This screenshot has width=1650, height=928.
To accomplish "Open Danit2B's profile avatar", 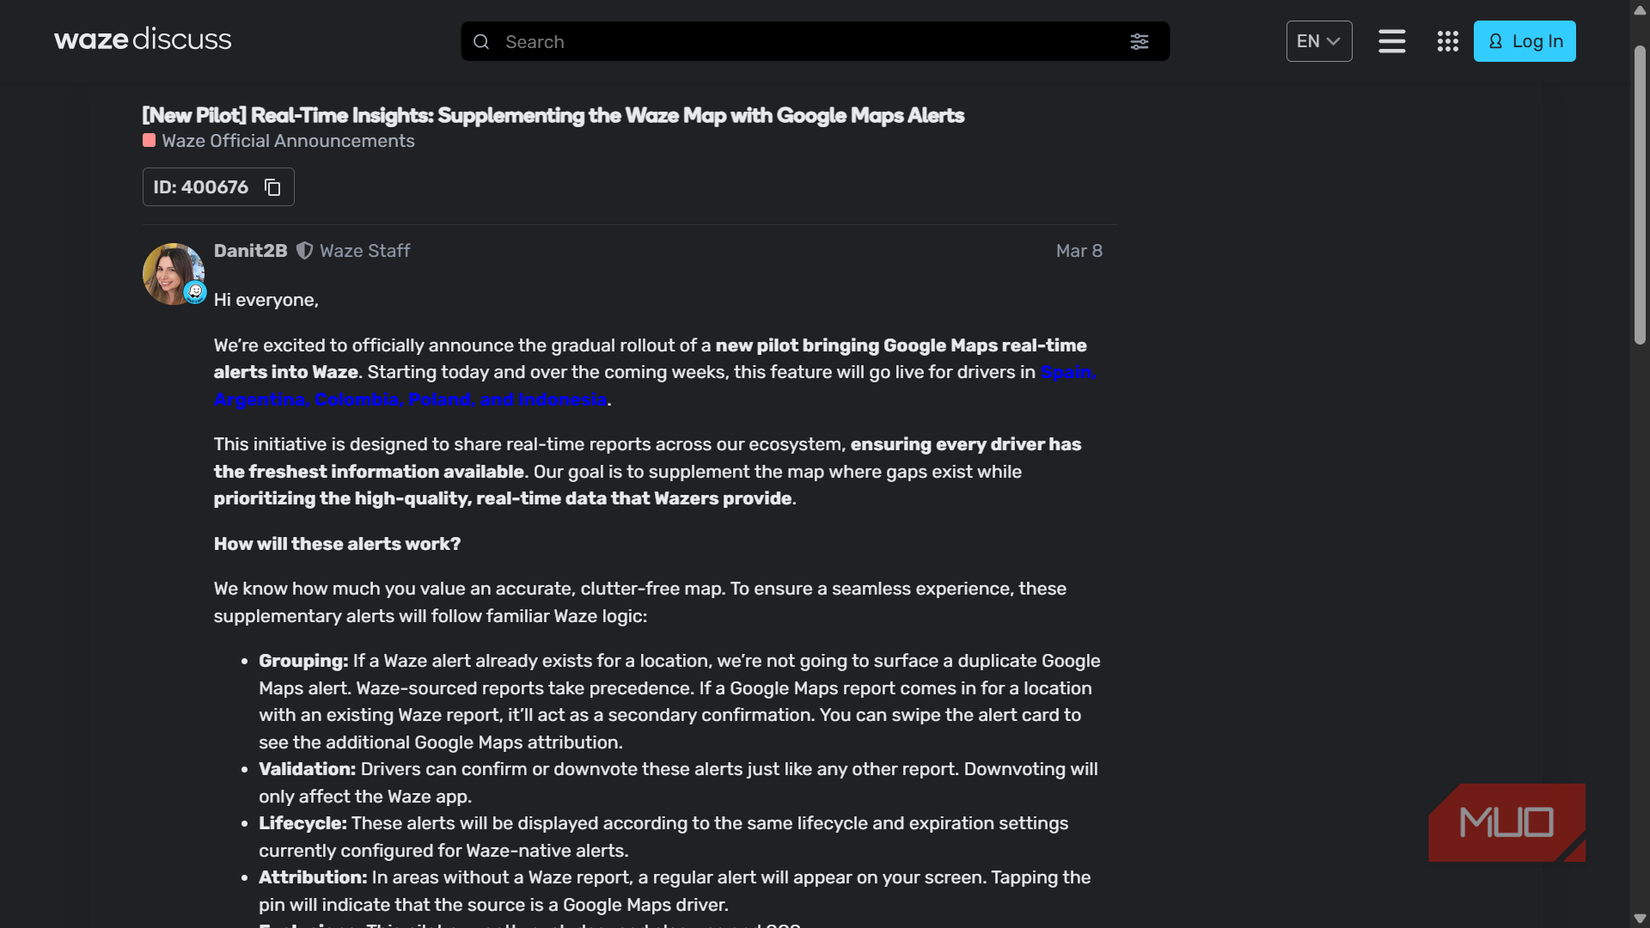I will click(173, 273).
